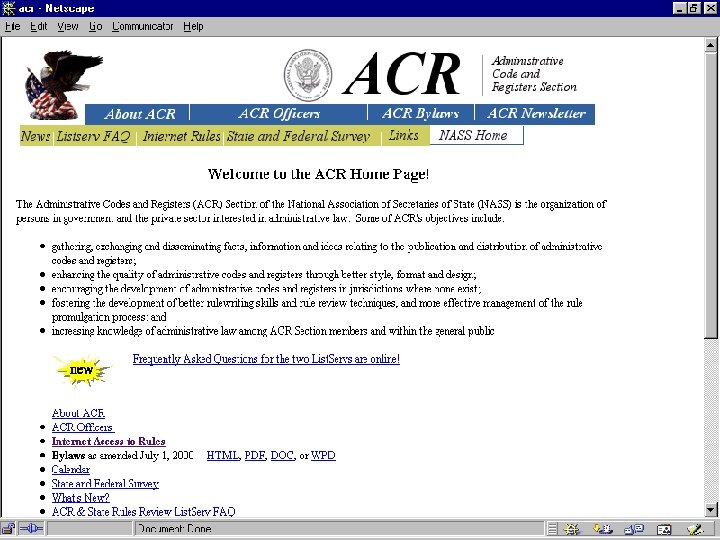Open State and Federal Survey in nav bar
The image size is (720, 540).
[x=298, y=136]
